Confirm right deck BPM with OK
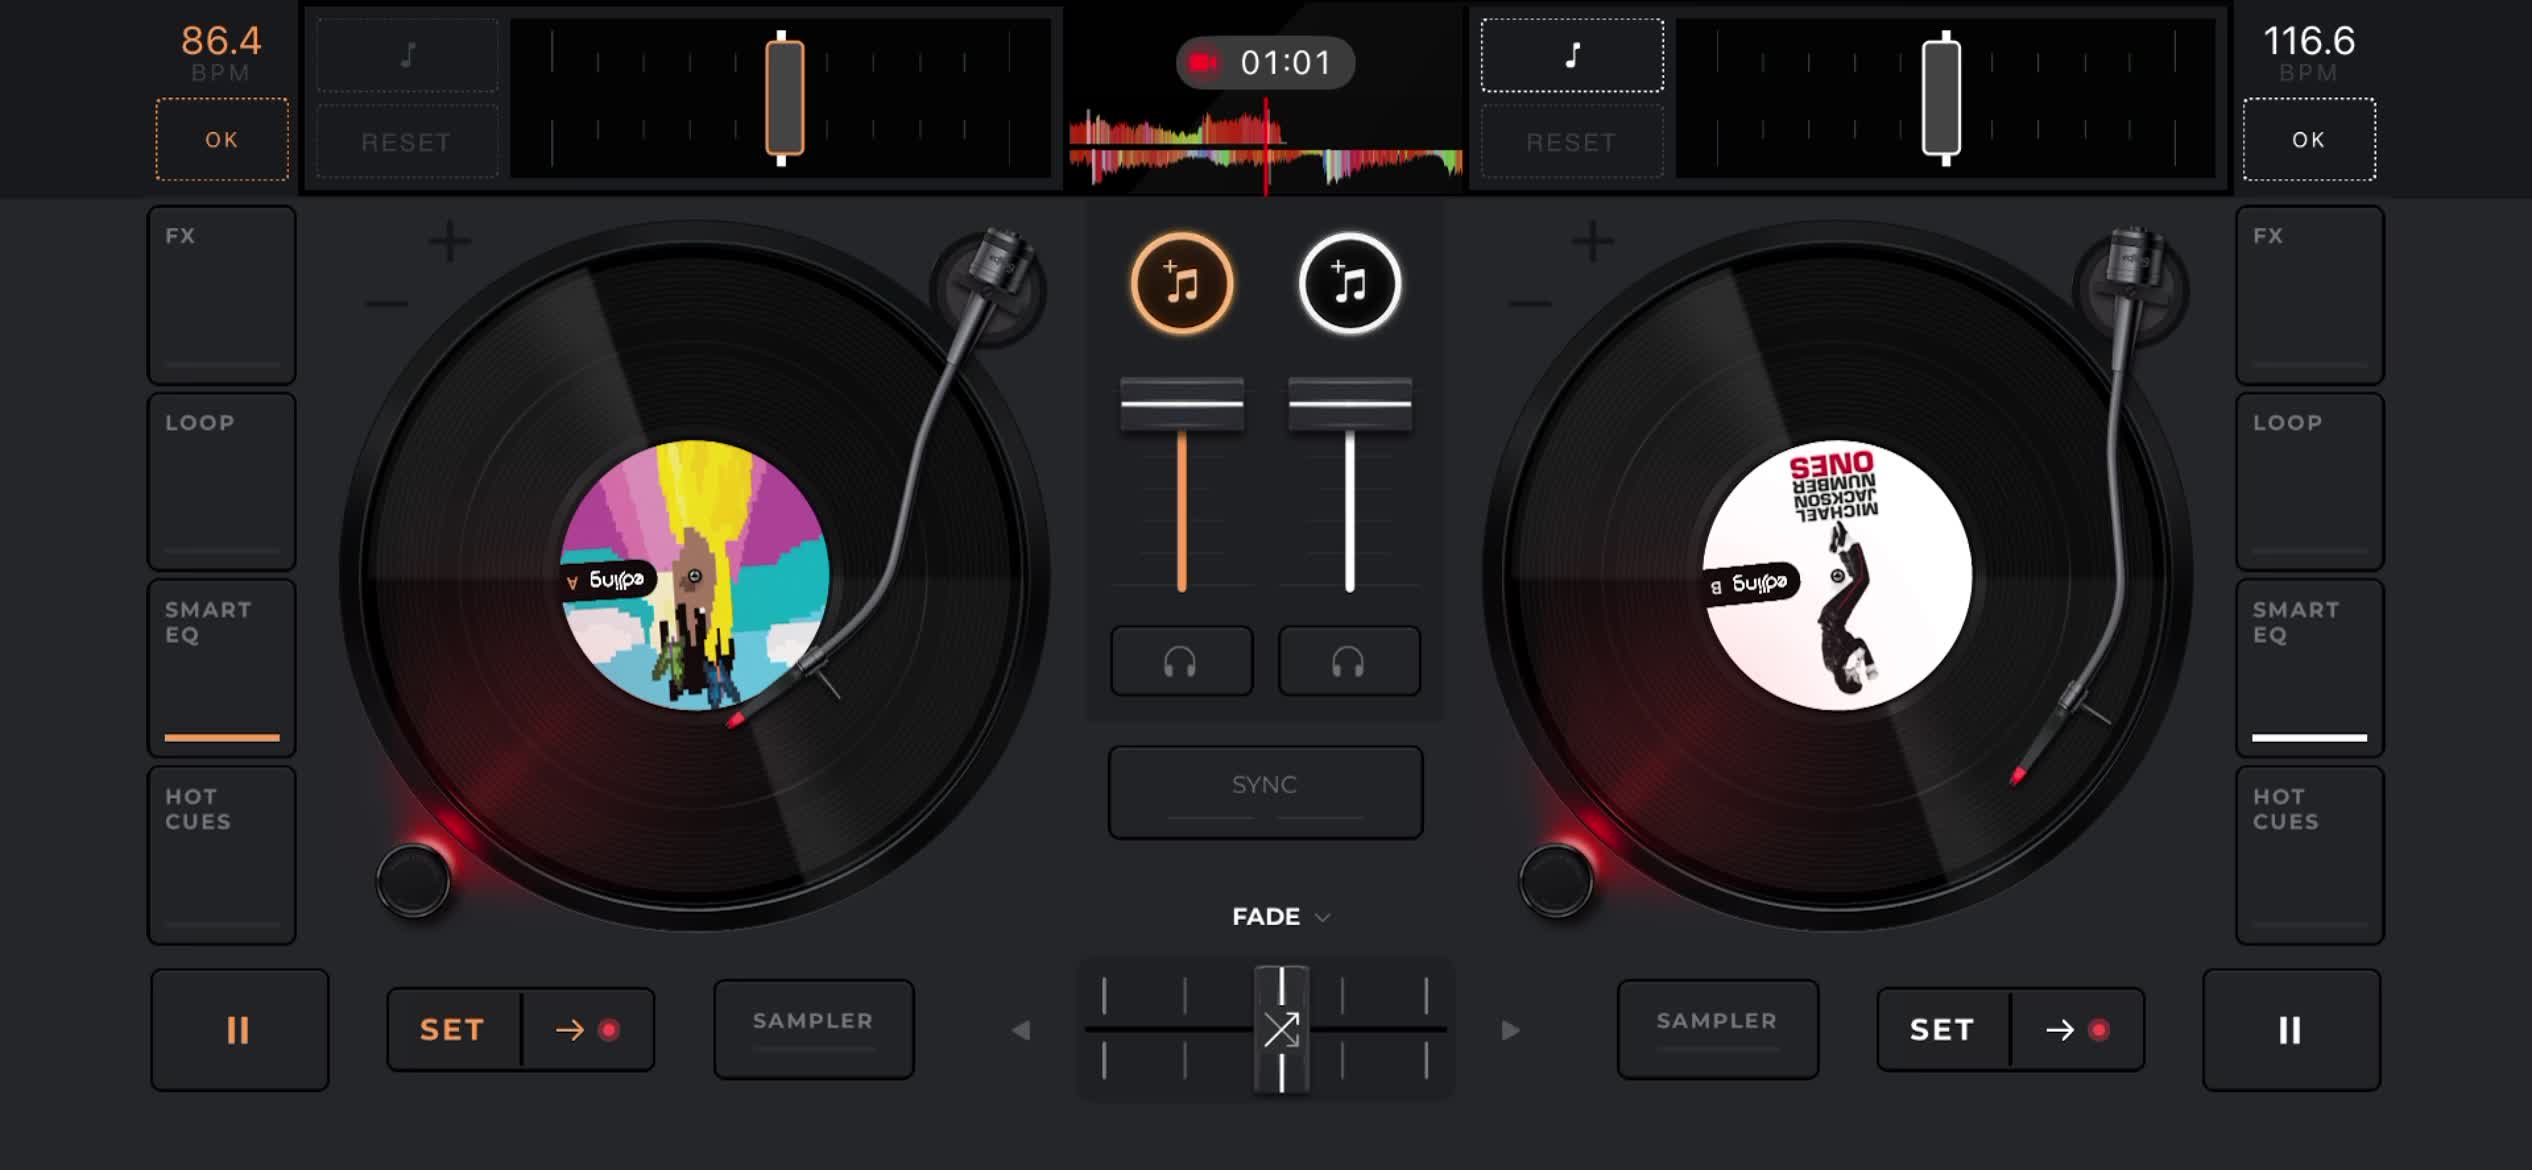 (x=2309, y=139)
